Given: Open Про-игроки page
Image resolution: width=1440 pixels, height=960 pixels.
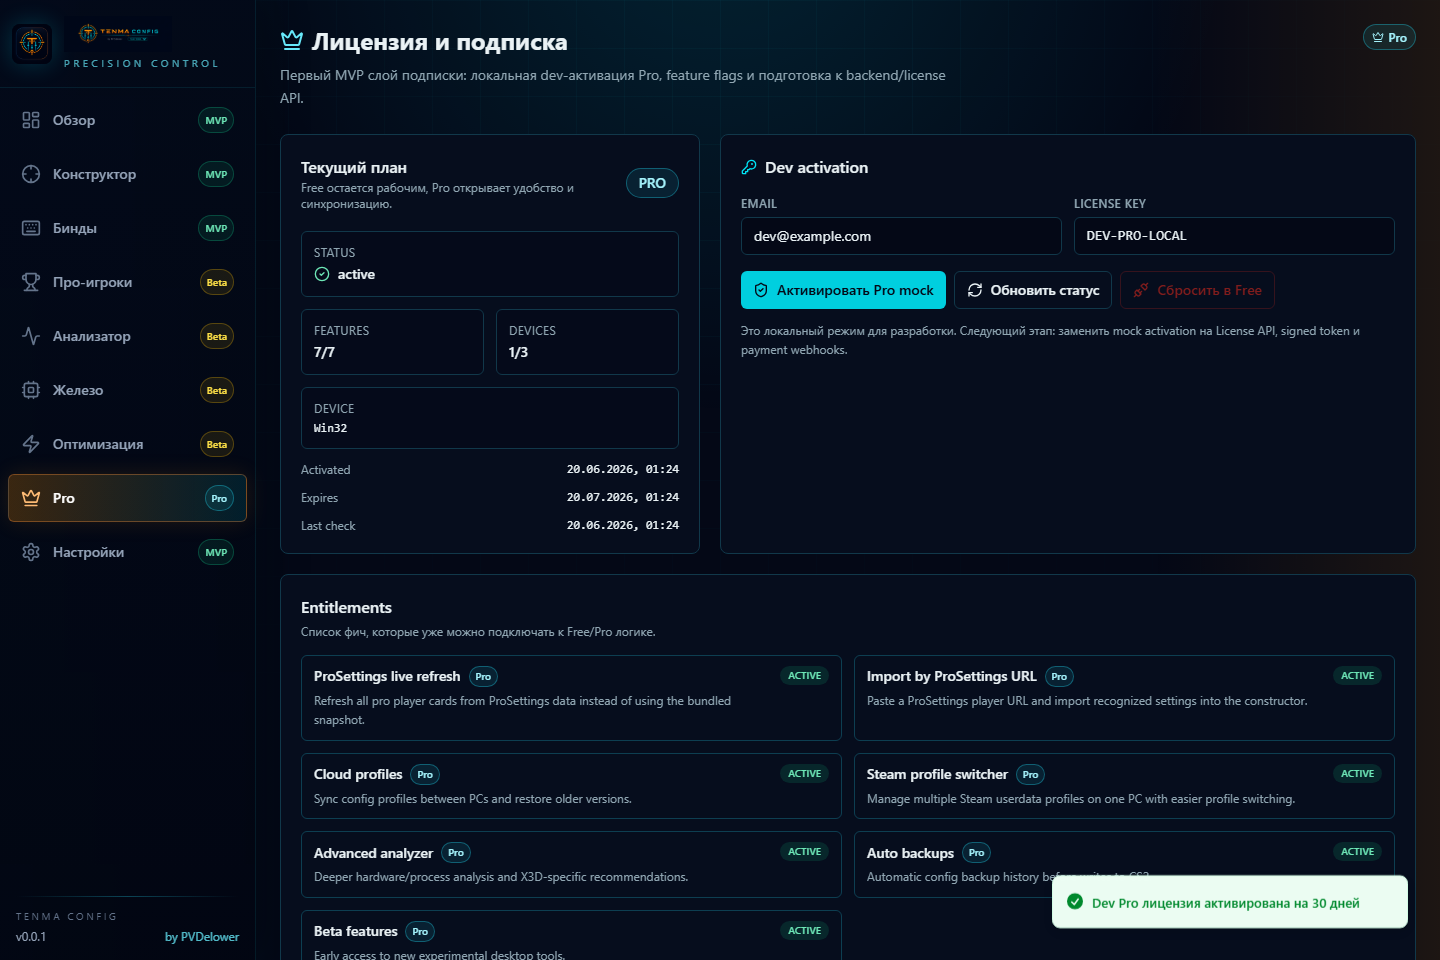Looking at the screenshot, I should [x=127, y=282].
